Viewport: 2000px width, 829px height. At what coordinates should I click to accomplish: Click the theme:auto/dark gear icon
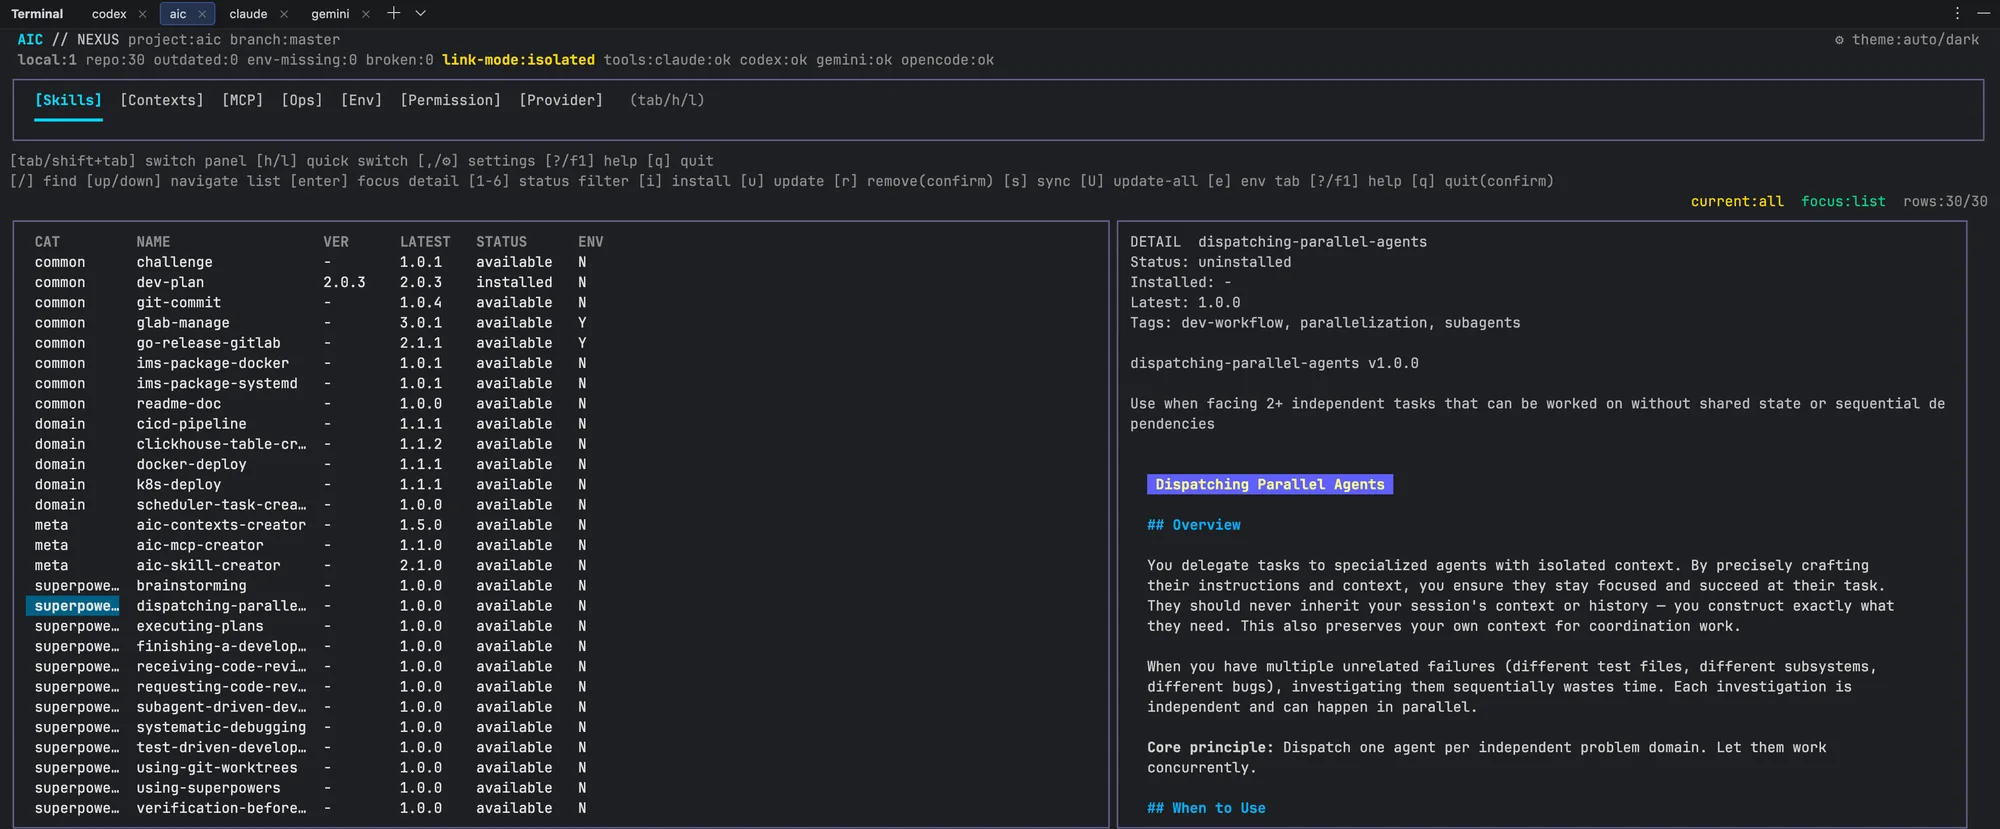point(1839,40)
